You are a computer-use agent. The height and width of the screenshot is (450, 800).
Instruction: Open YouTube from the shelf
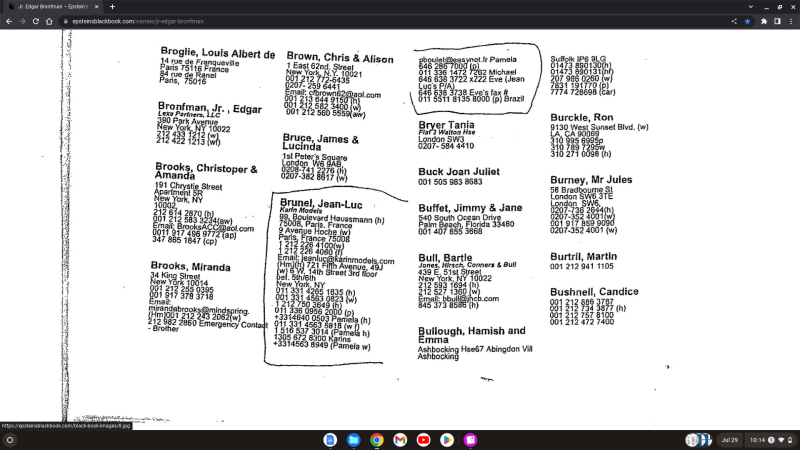pyautogui.click(x=423, y=440)
